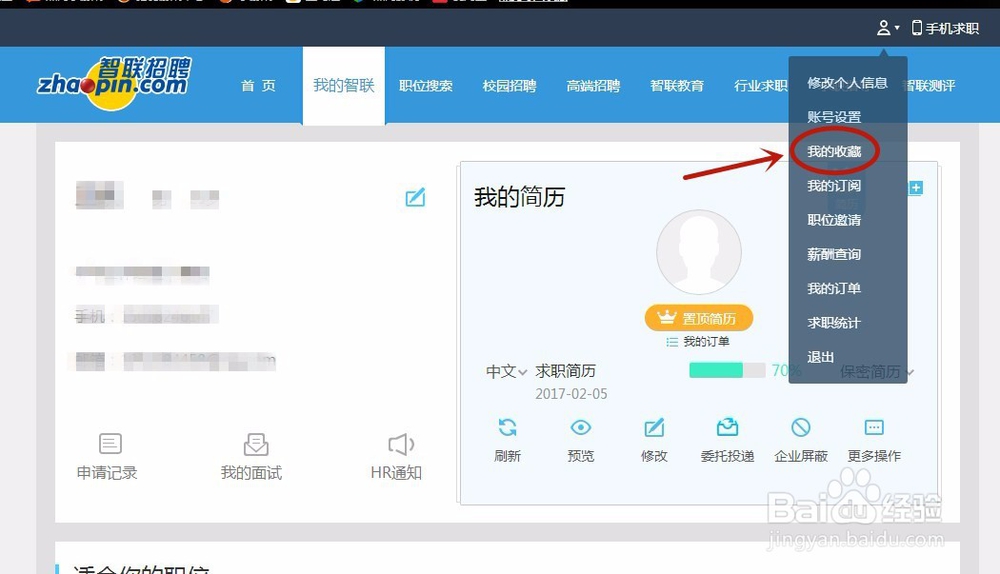
Task: Click the 置顶简历 orange button
Action: click(x=699, y=318)
